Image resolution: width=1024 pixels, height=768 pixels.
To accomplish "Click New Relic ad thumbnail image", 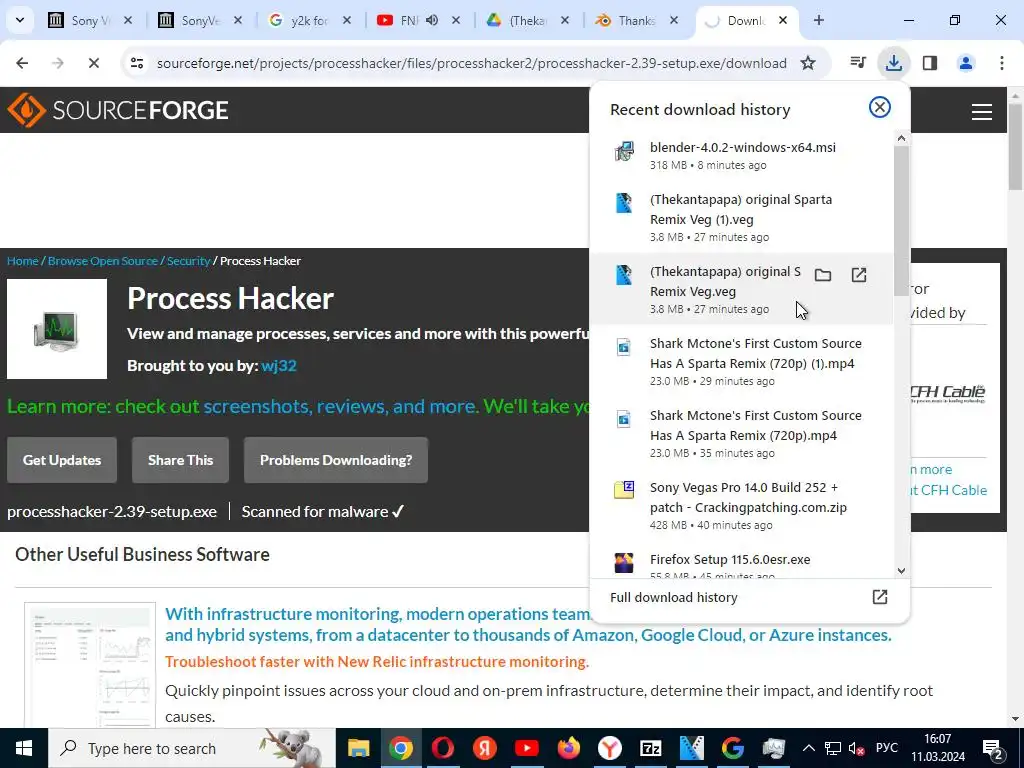I will [x=90, y=665].
